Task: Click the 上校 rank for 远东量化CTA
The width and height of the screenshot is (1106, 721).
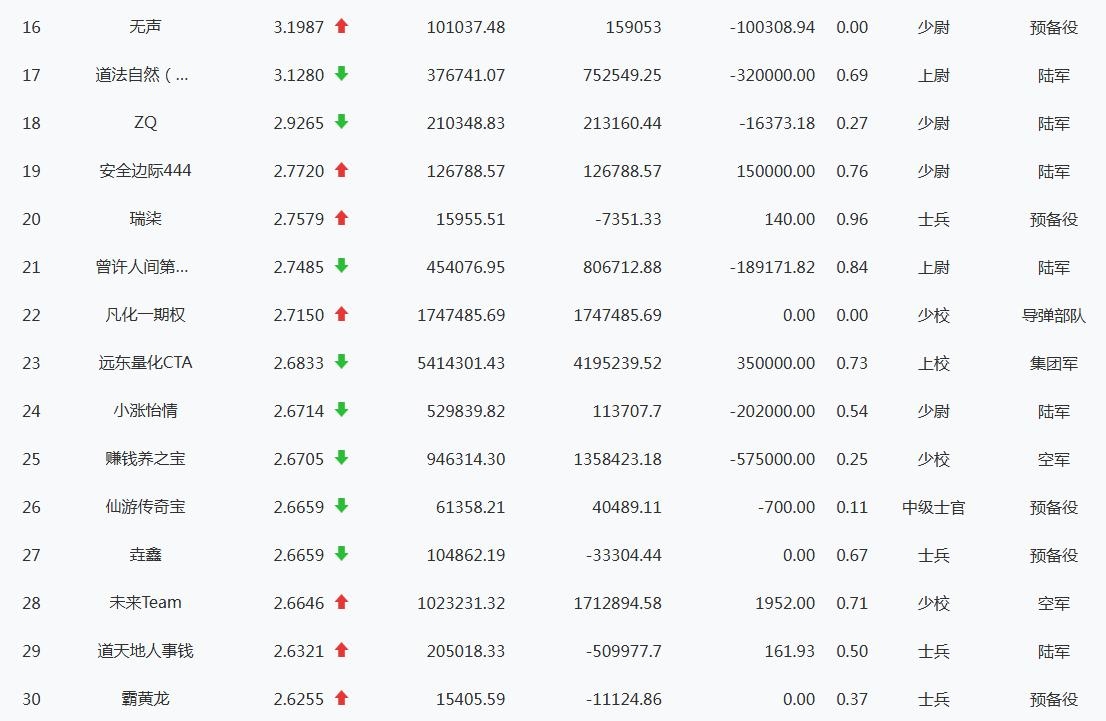Action: (933, 363)
